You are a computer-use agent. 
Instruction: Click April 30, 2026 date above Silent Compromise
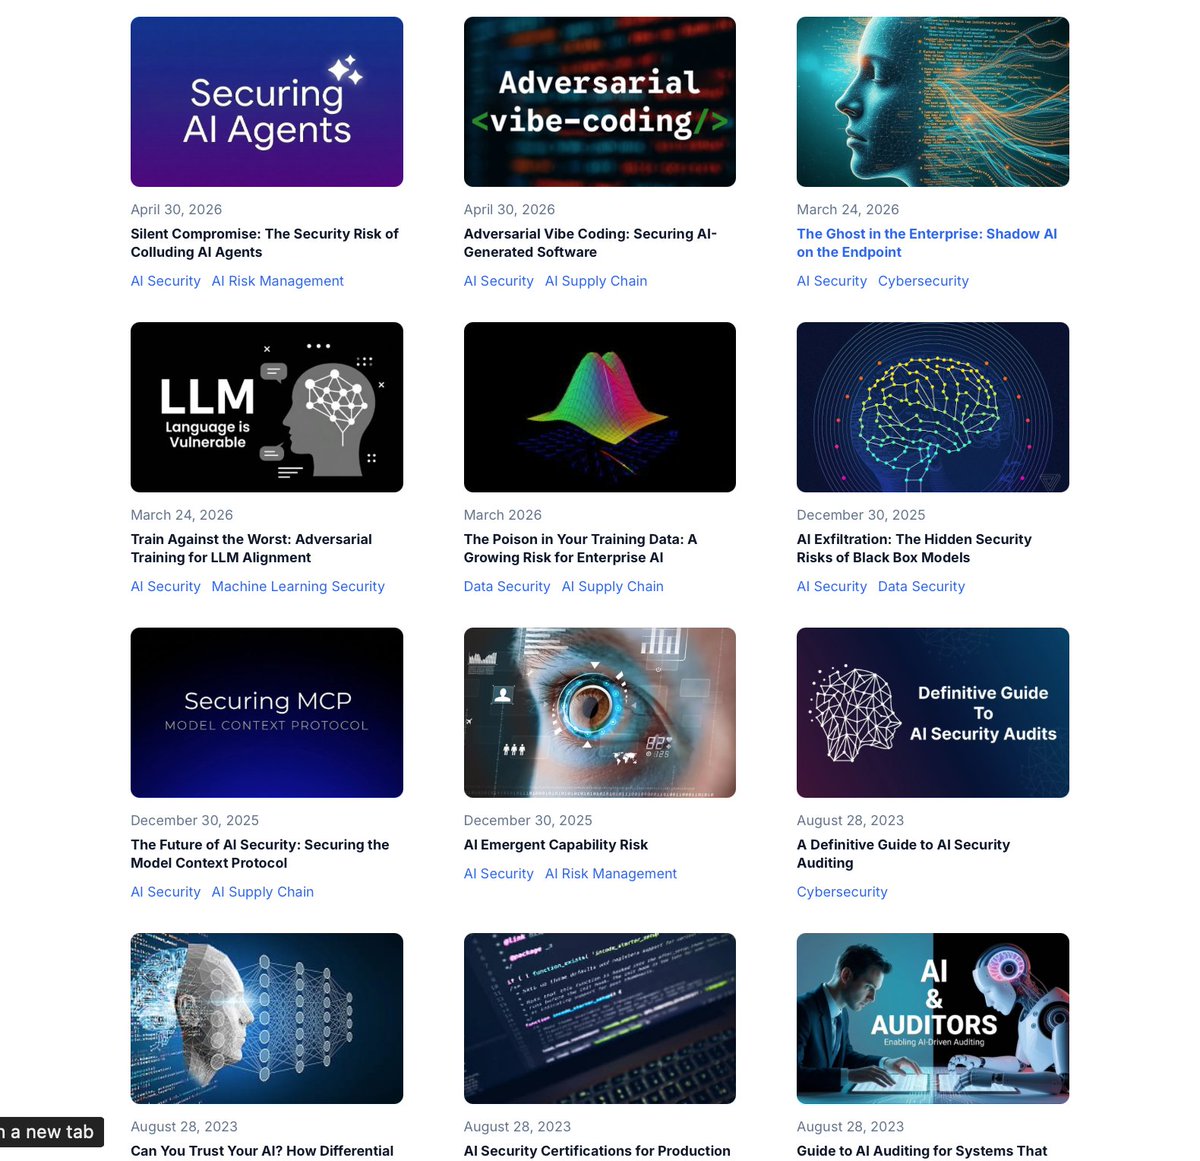pyautogui.click(x=177, y=210)
